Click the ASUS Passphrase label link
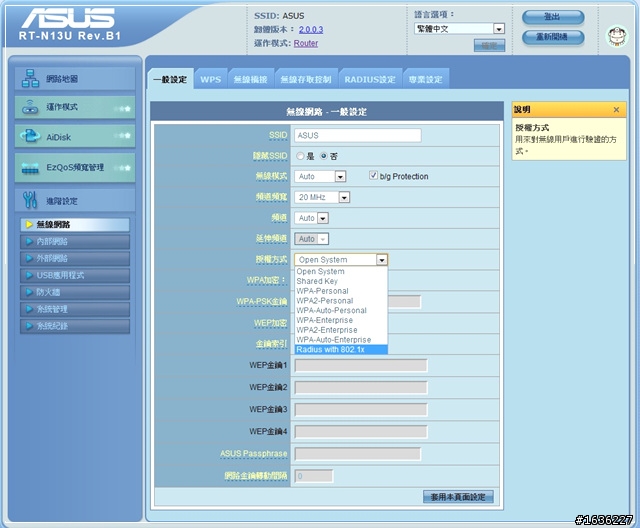This screenshot has height=528, width=640. click(253, 453)
